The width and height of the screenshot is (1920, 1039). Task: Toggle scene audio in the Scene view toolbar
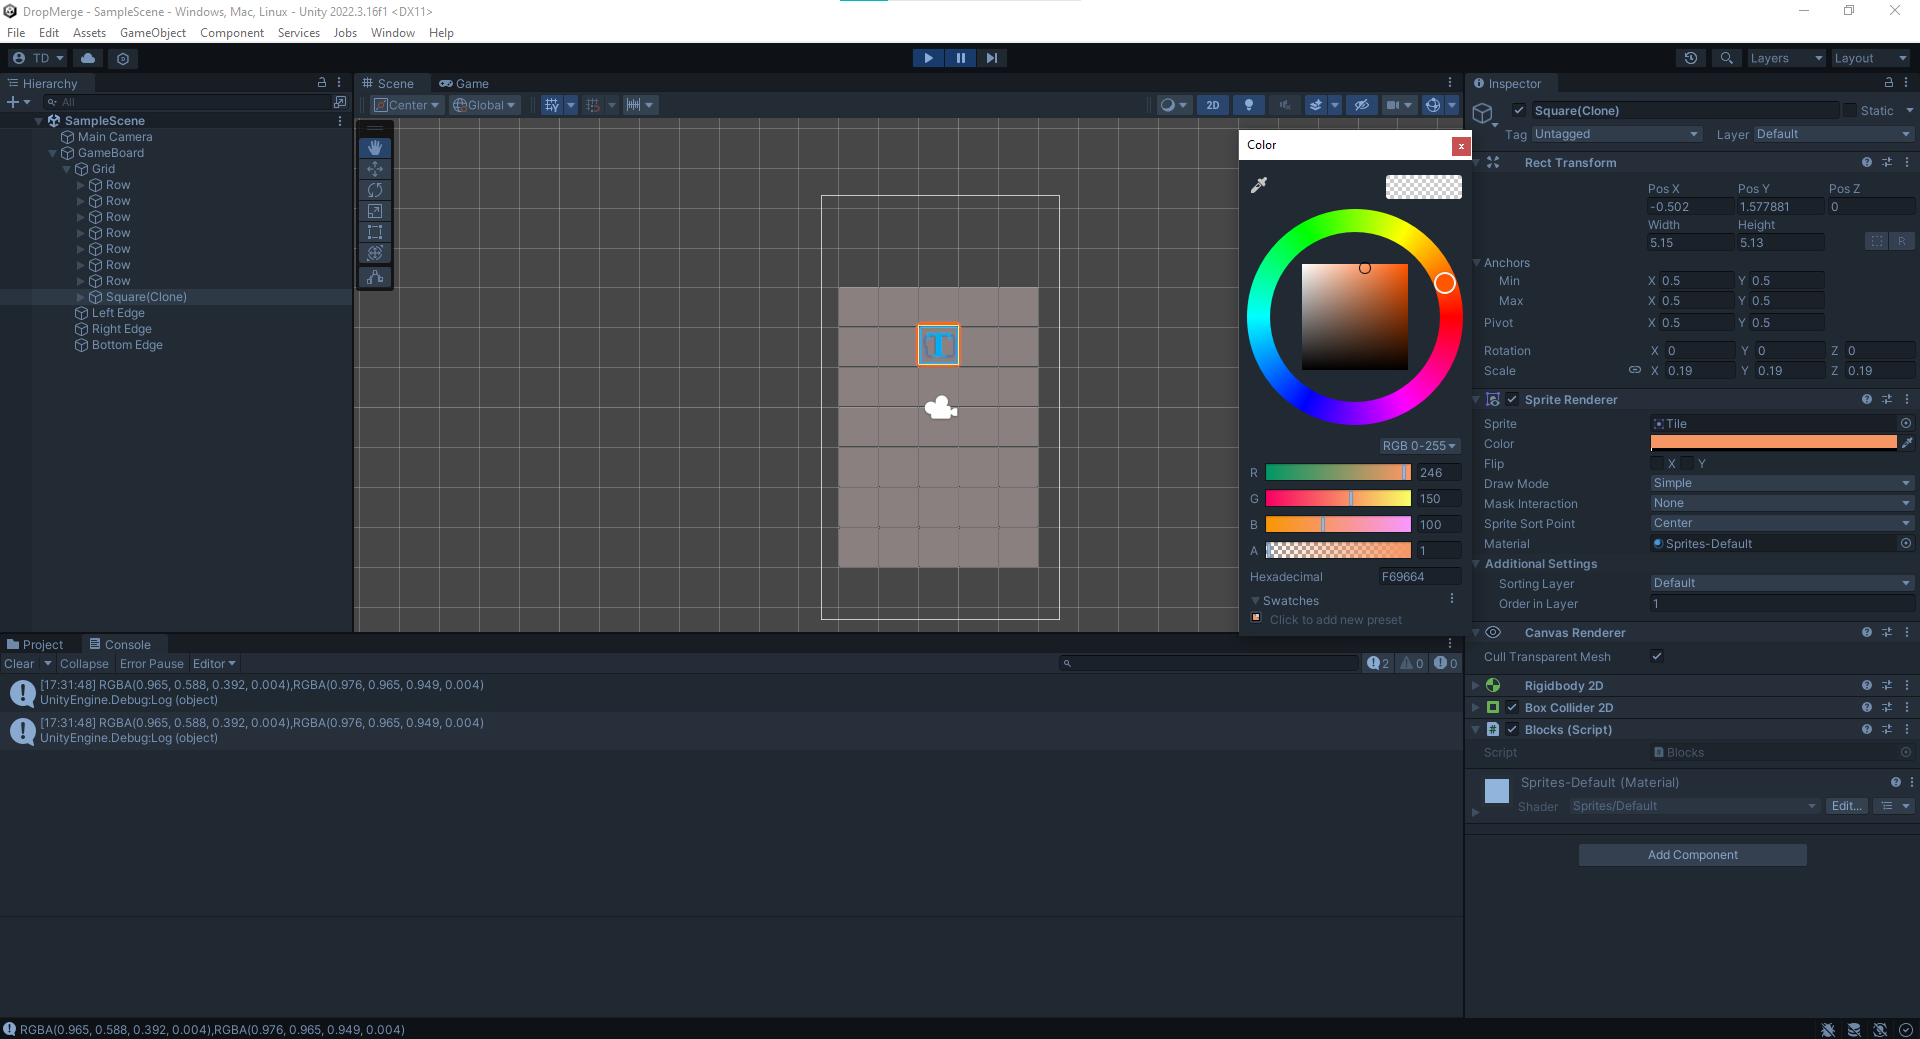[x=1284, y=104]
